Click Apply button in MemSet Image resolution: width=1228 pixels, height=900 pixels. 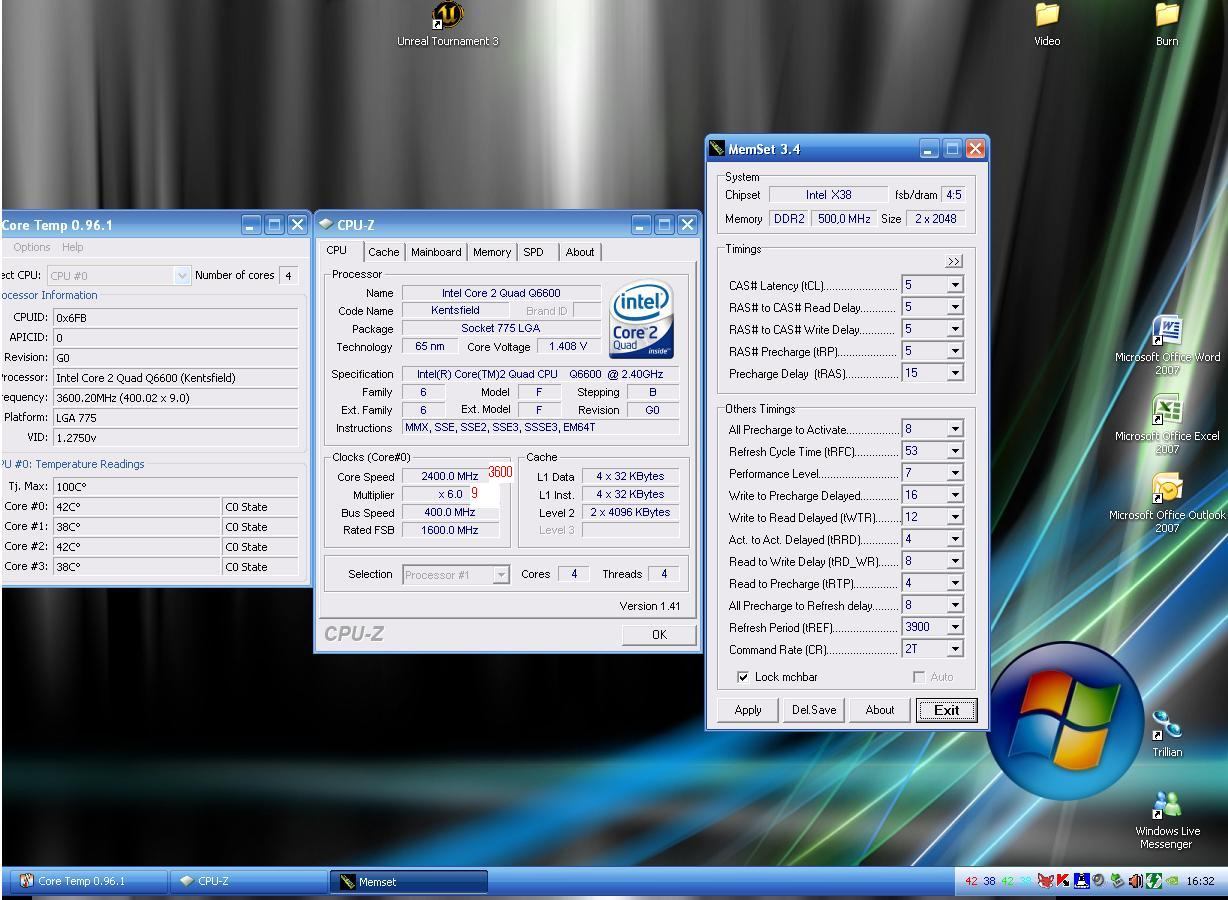[748, 710]
